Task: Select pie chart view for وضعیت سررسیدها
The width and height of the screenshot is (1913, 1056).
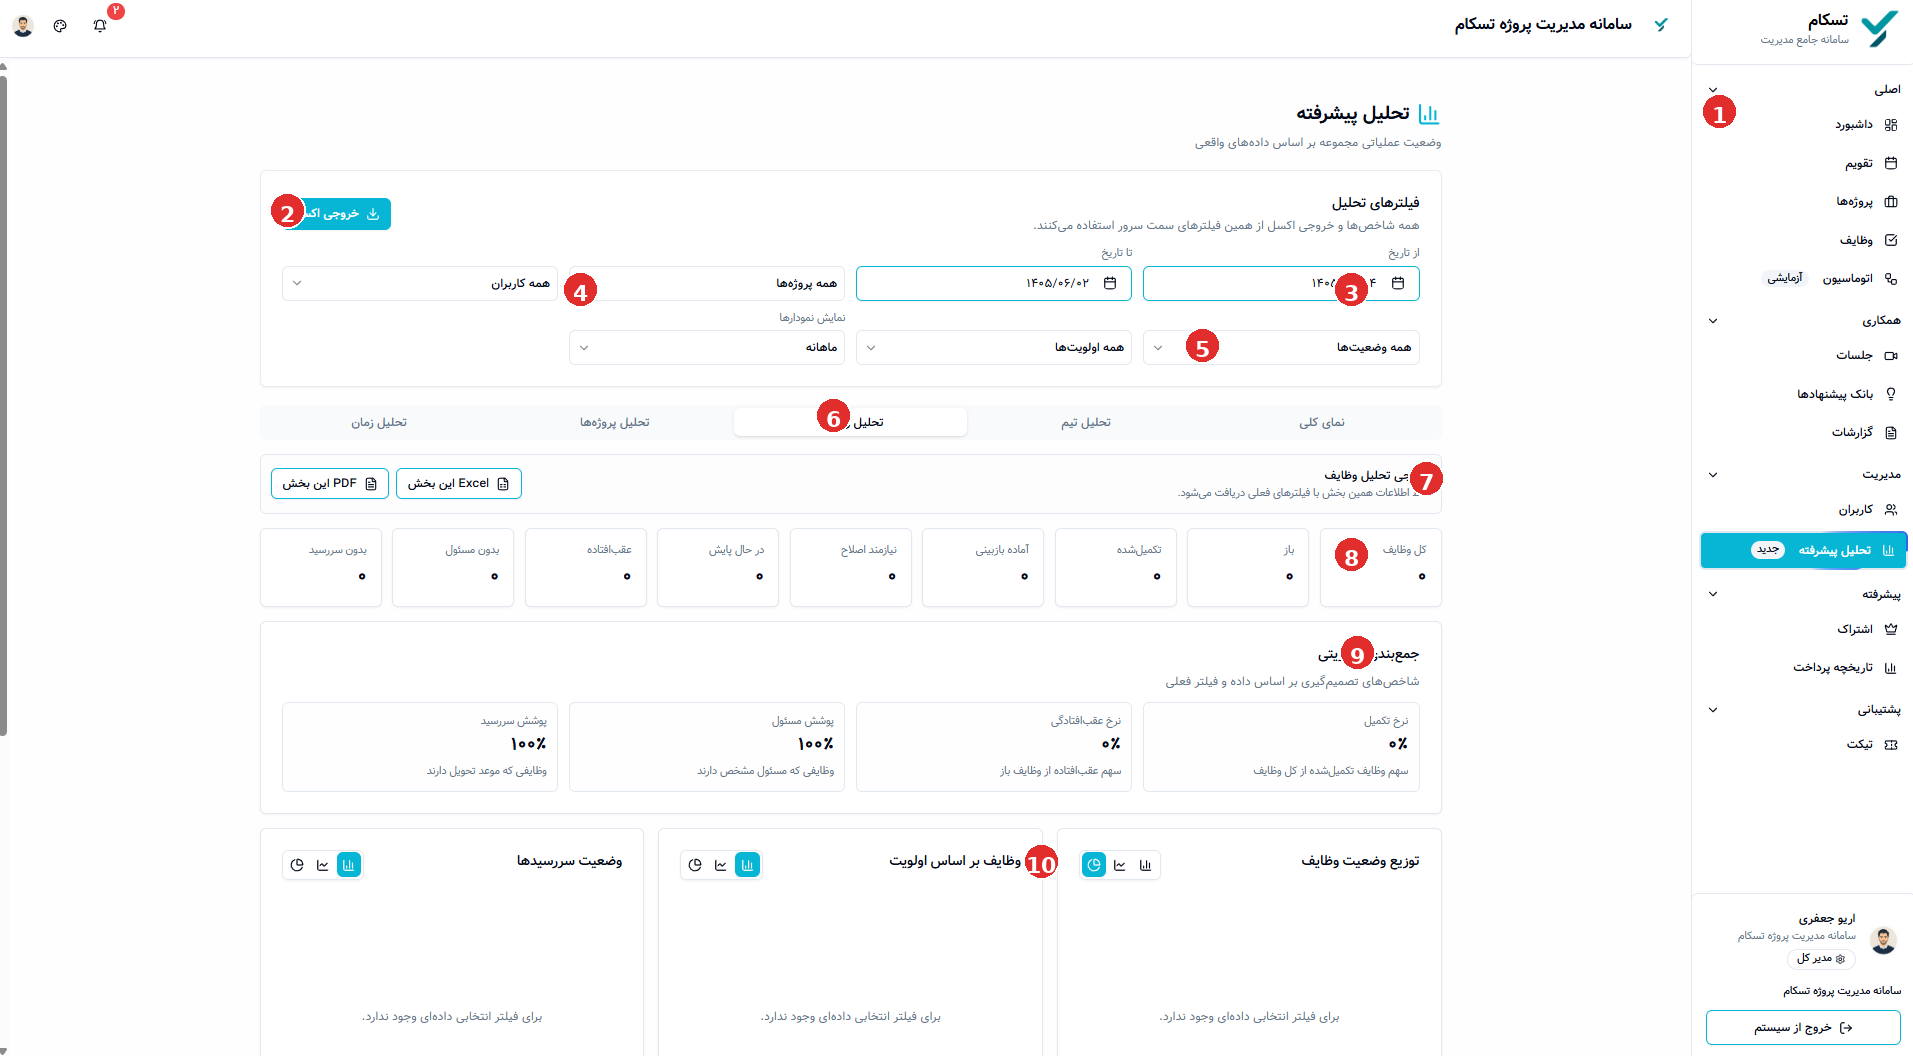Action: (296, 865)
